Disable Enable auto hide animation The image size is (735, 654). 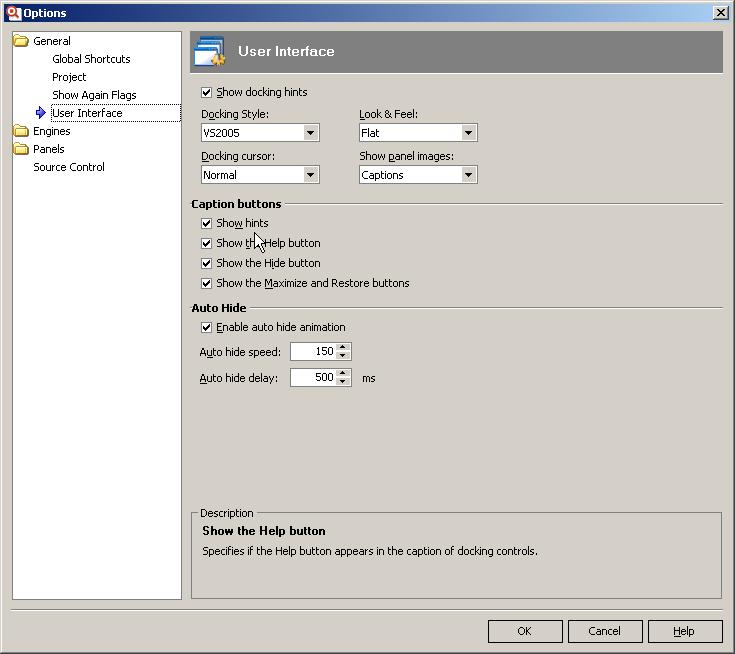pyautogui.click(x=207, y=328)
